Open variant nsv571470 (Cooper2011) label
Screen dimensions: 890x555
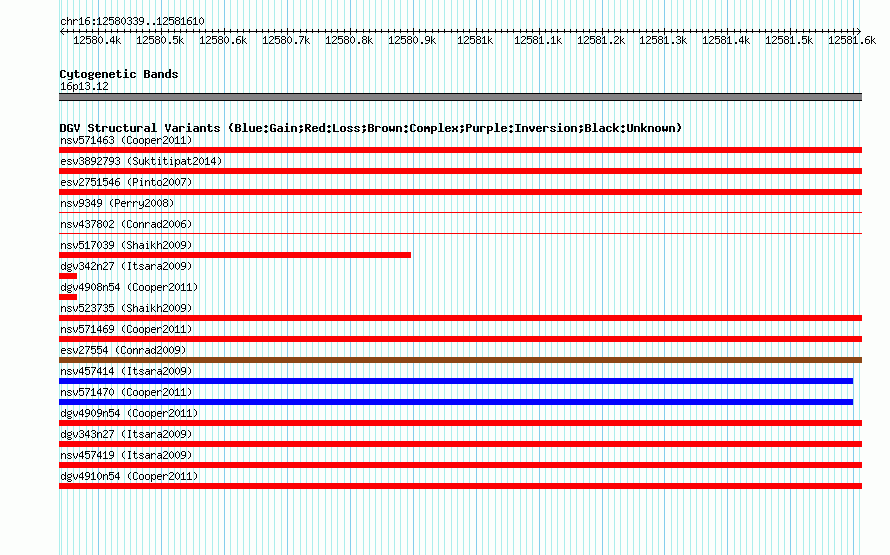click(x=126, y=392)
